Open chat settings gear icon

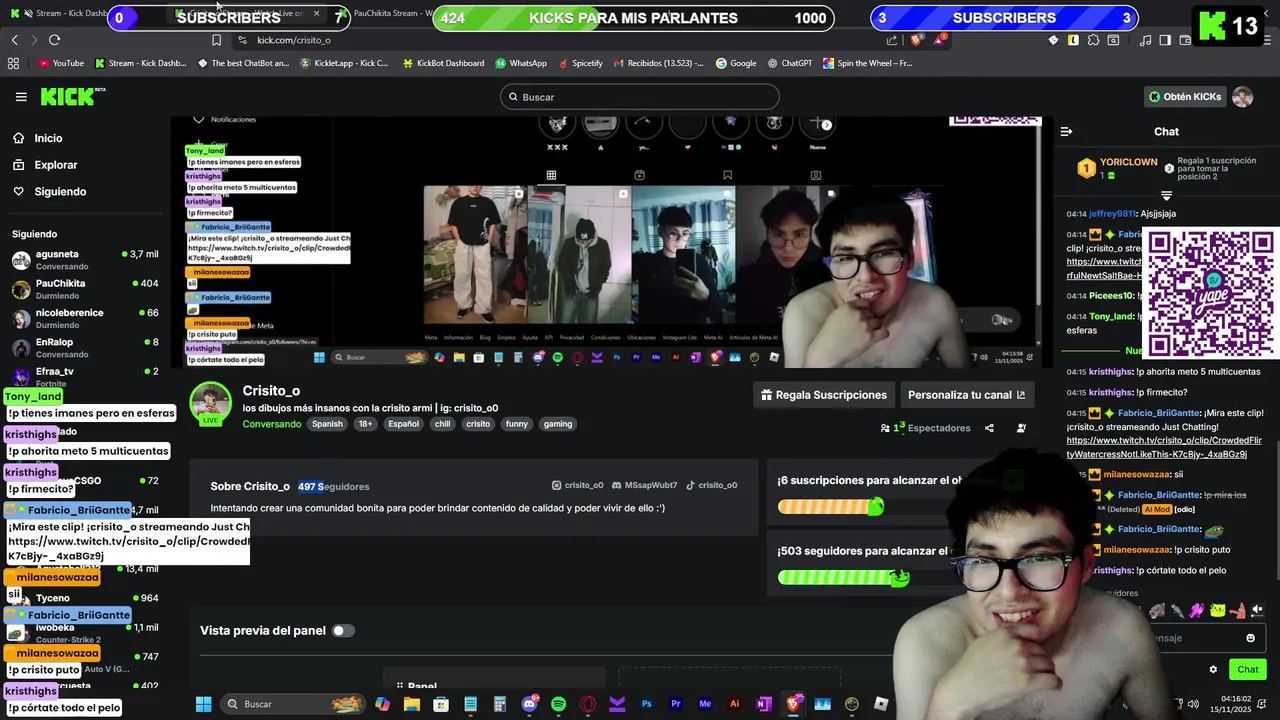[1213, 670]
